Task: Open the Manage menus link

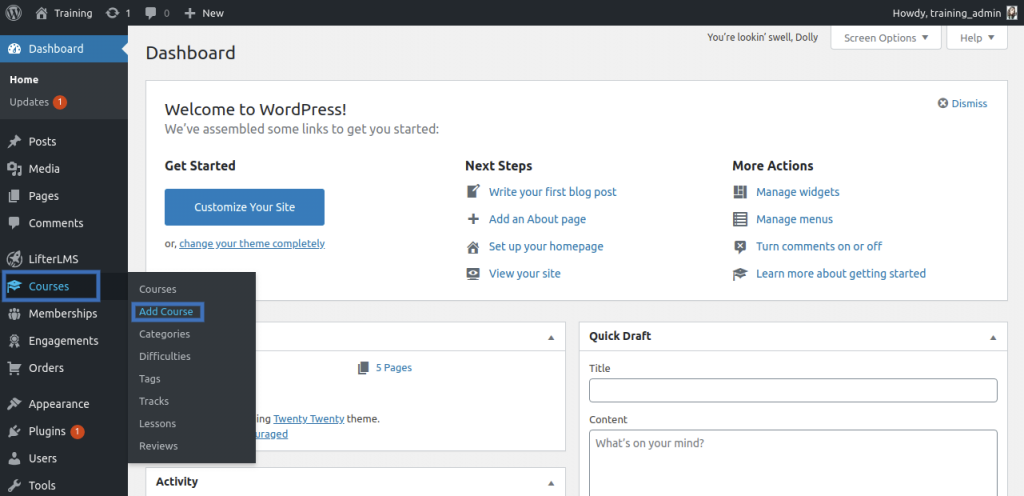Action: pos(794,219)
